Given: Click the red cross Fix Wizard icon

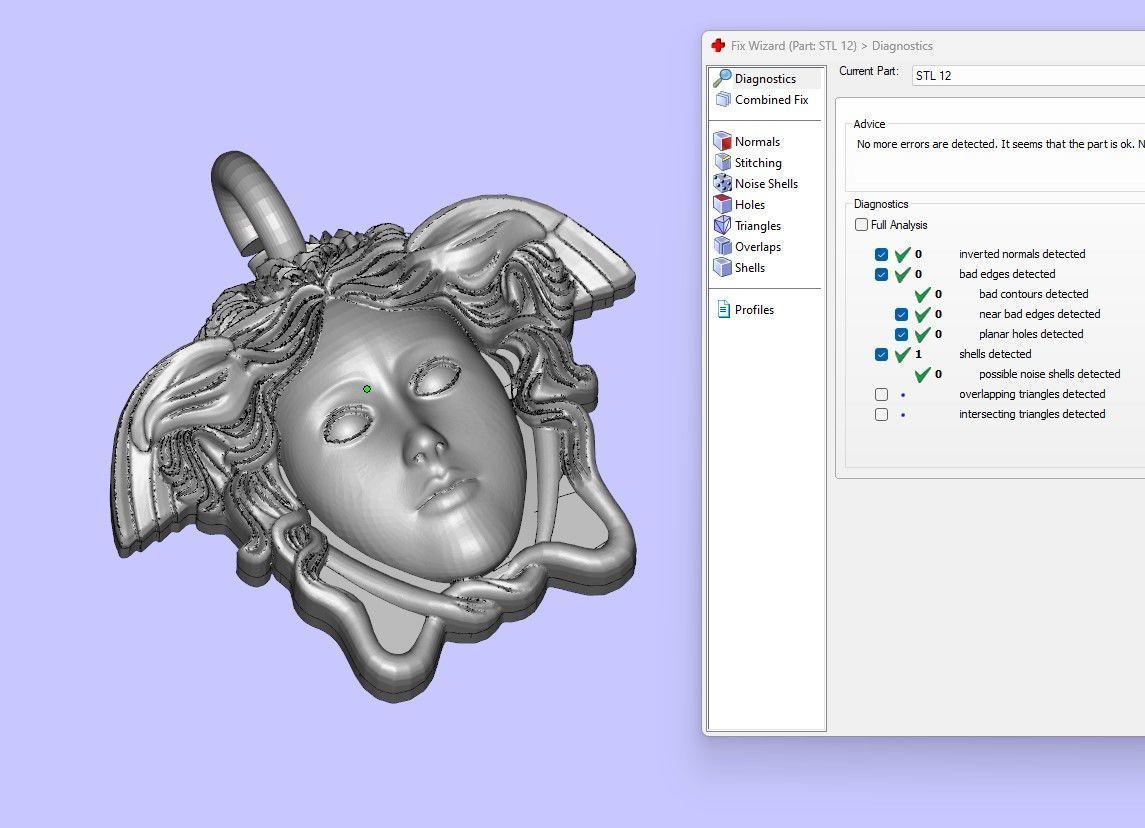Looking at the screenshot, I should [x=718, y=45].
